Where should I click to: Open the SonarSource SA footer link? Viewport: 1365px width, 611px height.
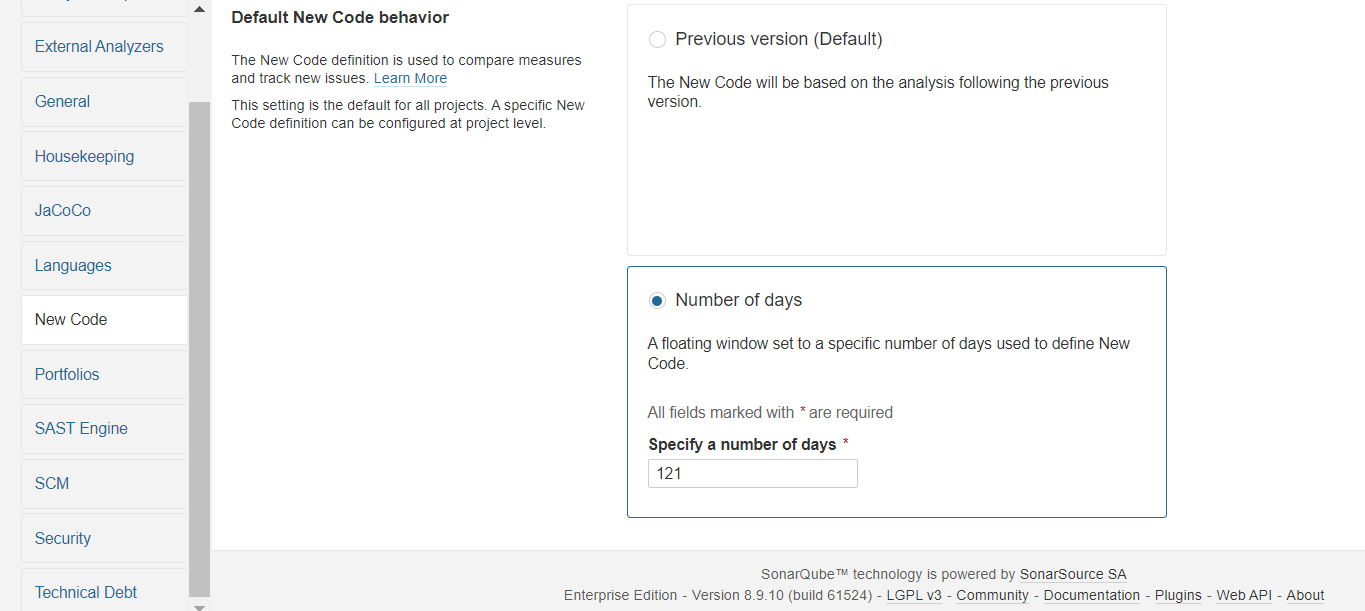click(x=1072, y=575)
